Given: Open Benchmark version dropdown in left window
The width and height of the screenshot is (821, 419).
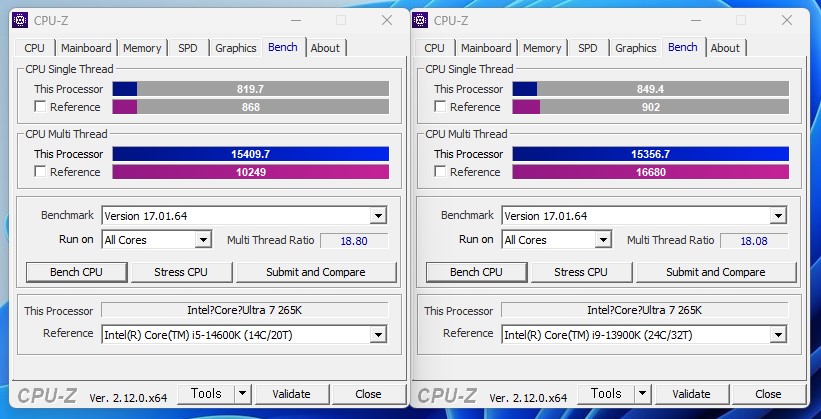Looking at the screenshot, I should [378, 215].
